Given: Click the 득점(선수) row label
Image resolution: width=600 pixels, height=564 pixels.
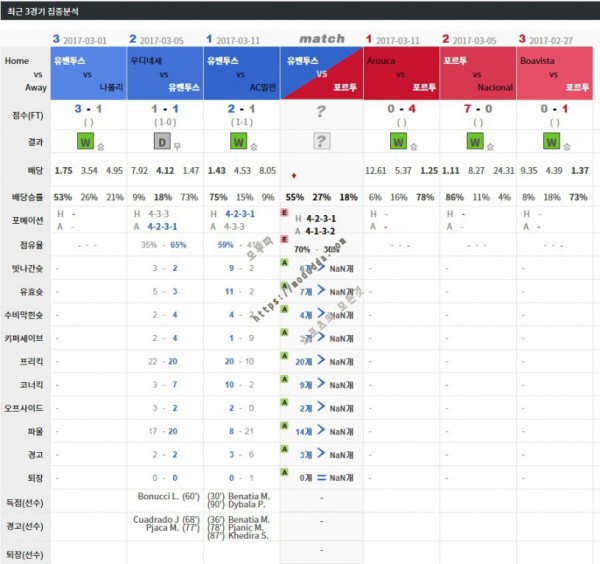Looking at the screenshot, I should pos(25,503).
